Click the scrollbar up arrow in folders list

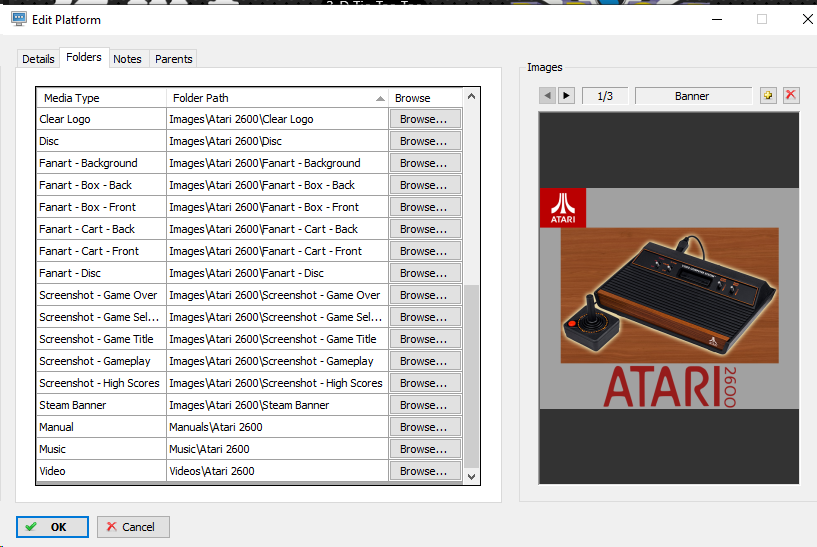[x=471, y=96]
